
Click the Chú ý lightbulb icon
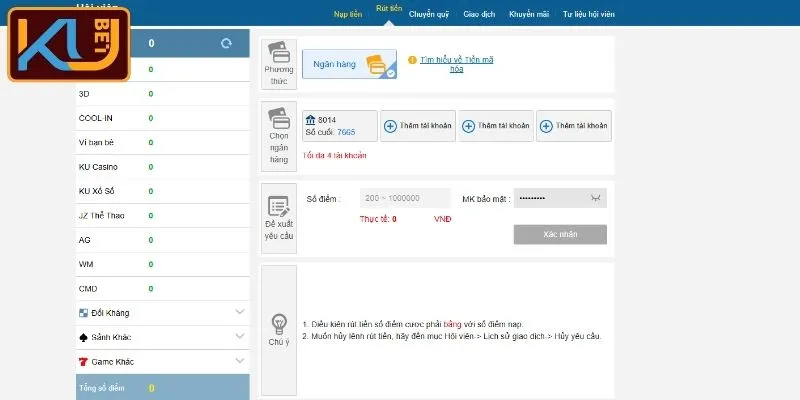(279, 324)
